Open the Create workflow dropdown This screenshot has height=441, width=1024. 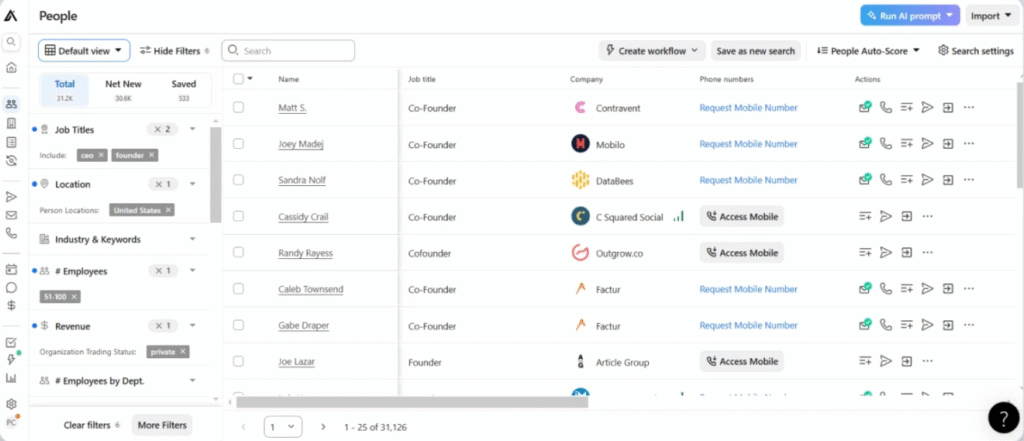coord(652,50)
